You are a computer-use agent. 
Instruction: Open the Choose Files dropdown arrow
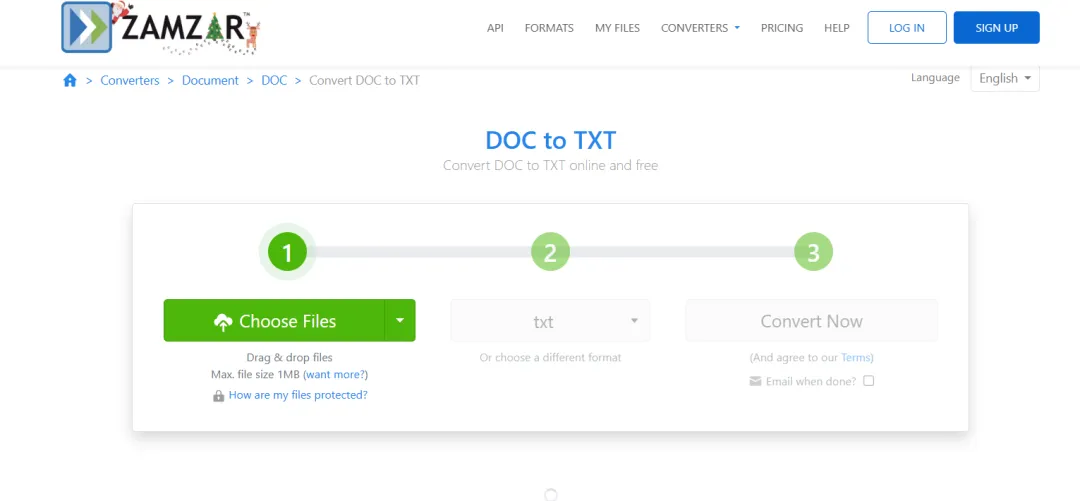click(400, 320)
